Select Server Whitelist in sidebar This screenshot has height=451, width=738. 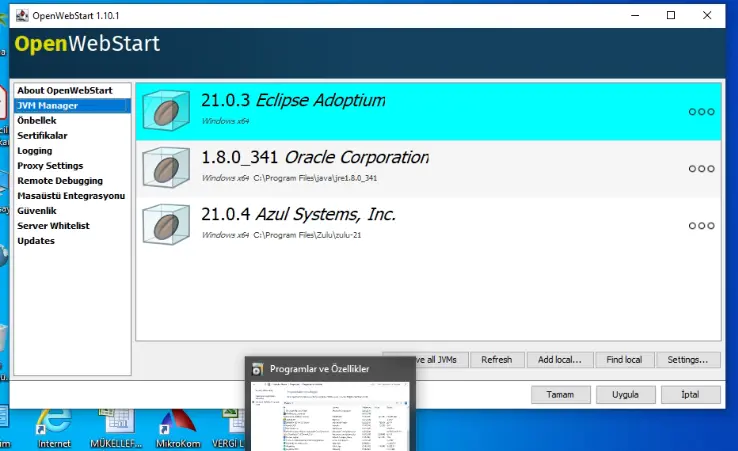[72, 226]
